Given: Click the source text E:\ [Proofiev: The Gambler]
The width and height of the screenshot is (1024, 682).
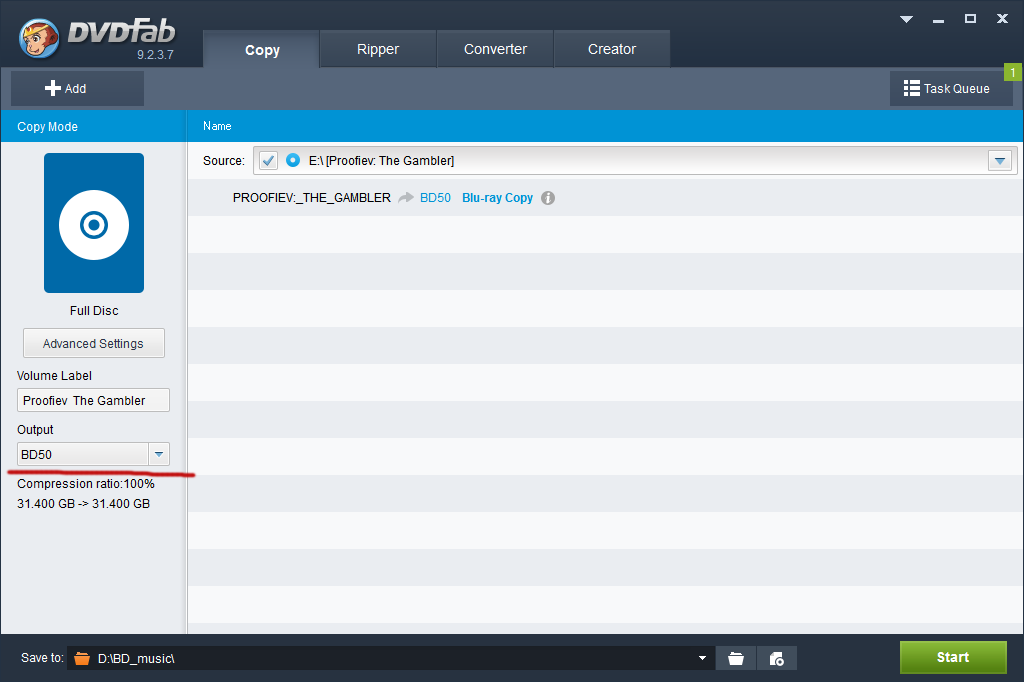Looking at the screenshot, I should pos(381,161).
